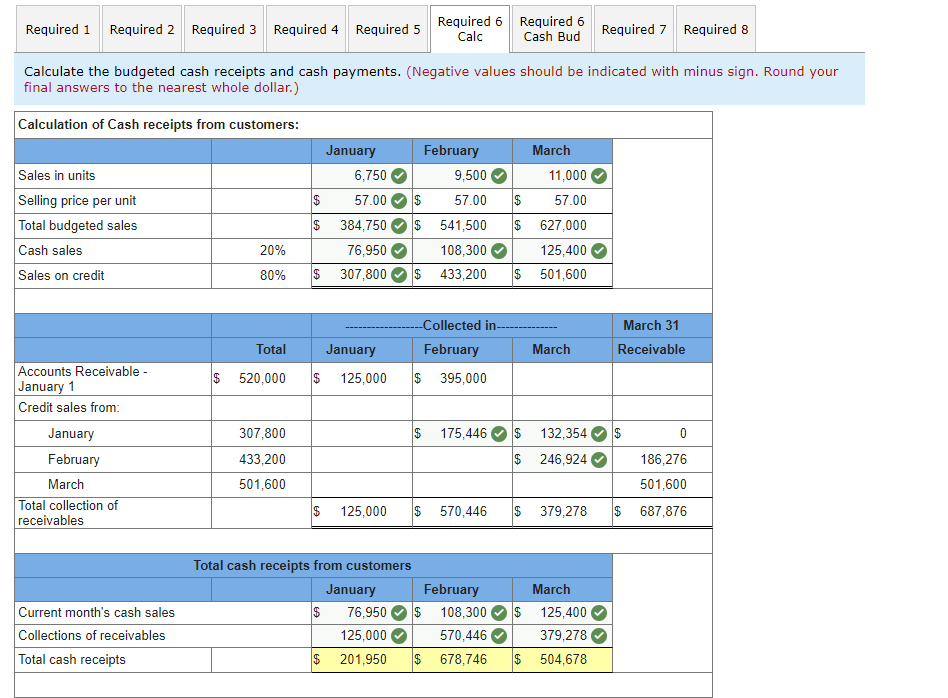Viewport: 948px width, 698px height.
Task: Click checkmark beside 175,446 February collection
Action: [x=499, y=434]
